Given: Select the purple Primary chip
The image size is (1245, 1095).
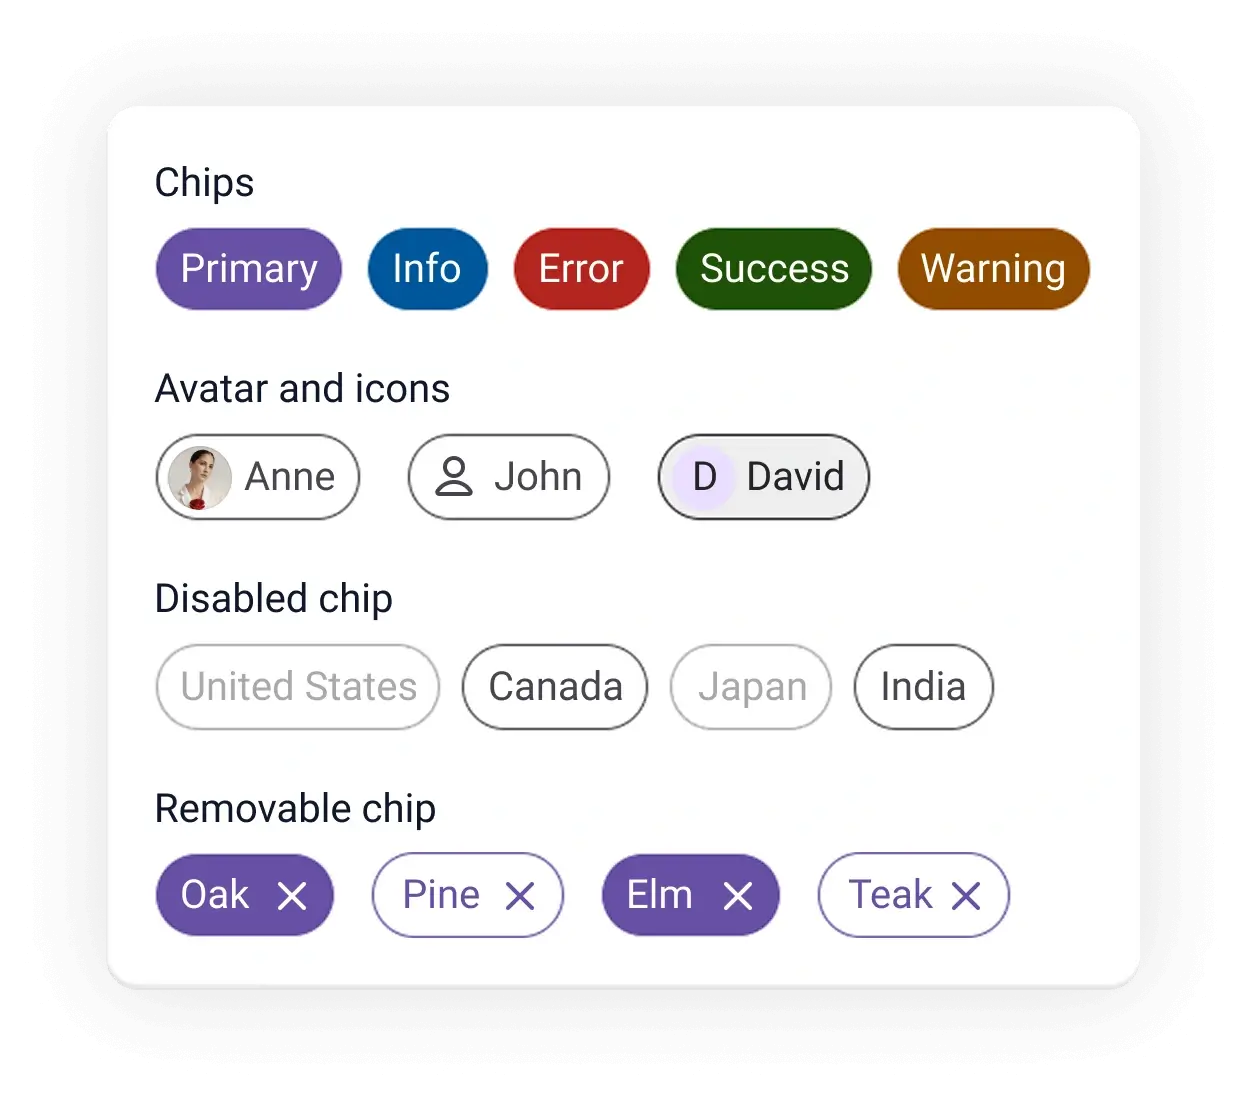Looking at the screenshot, I should pyautogui.click(x=248, y=269).
